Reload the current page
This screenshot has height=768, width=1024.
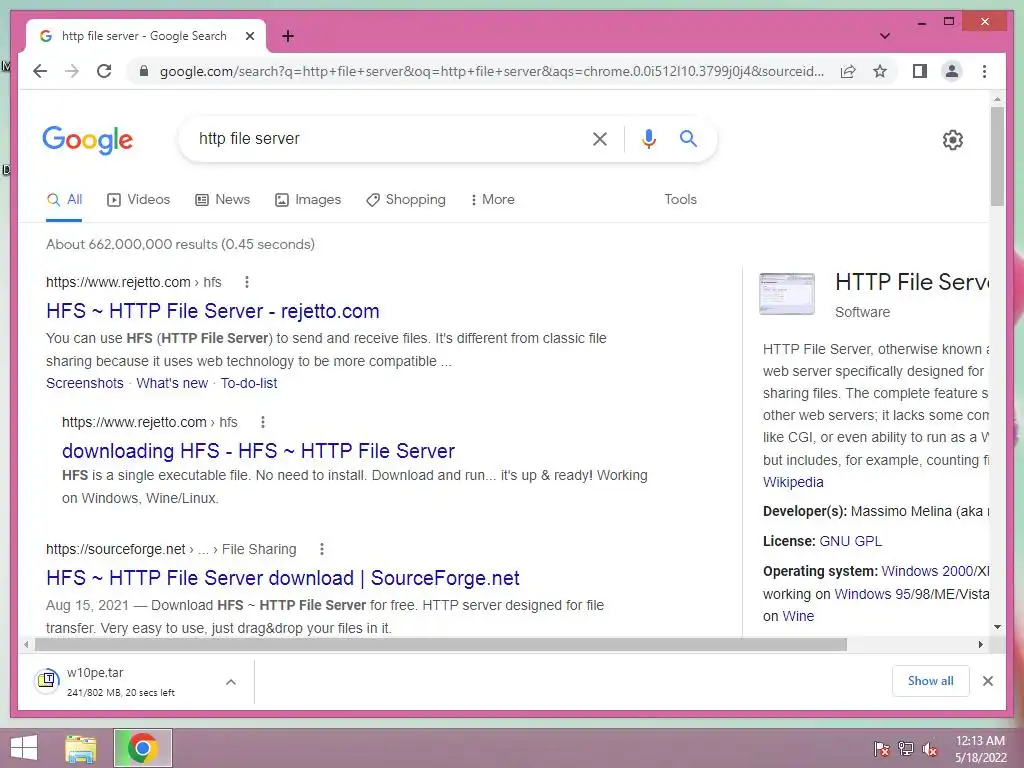[x=104, y=71]
